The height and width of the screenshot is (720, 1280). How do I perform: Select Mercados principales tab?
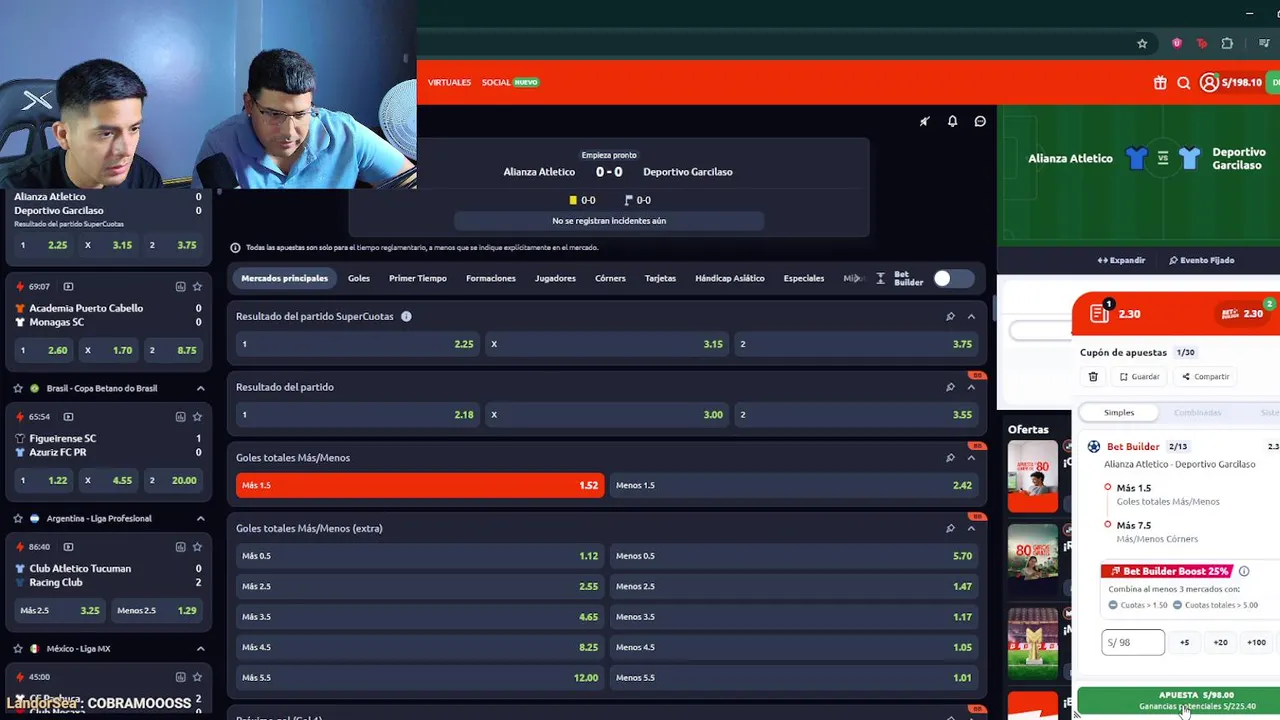click(284, 278)
